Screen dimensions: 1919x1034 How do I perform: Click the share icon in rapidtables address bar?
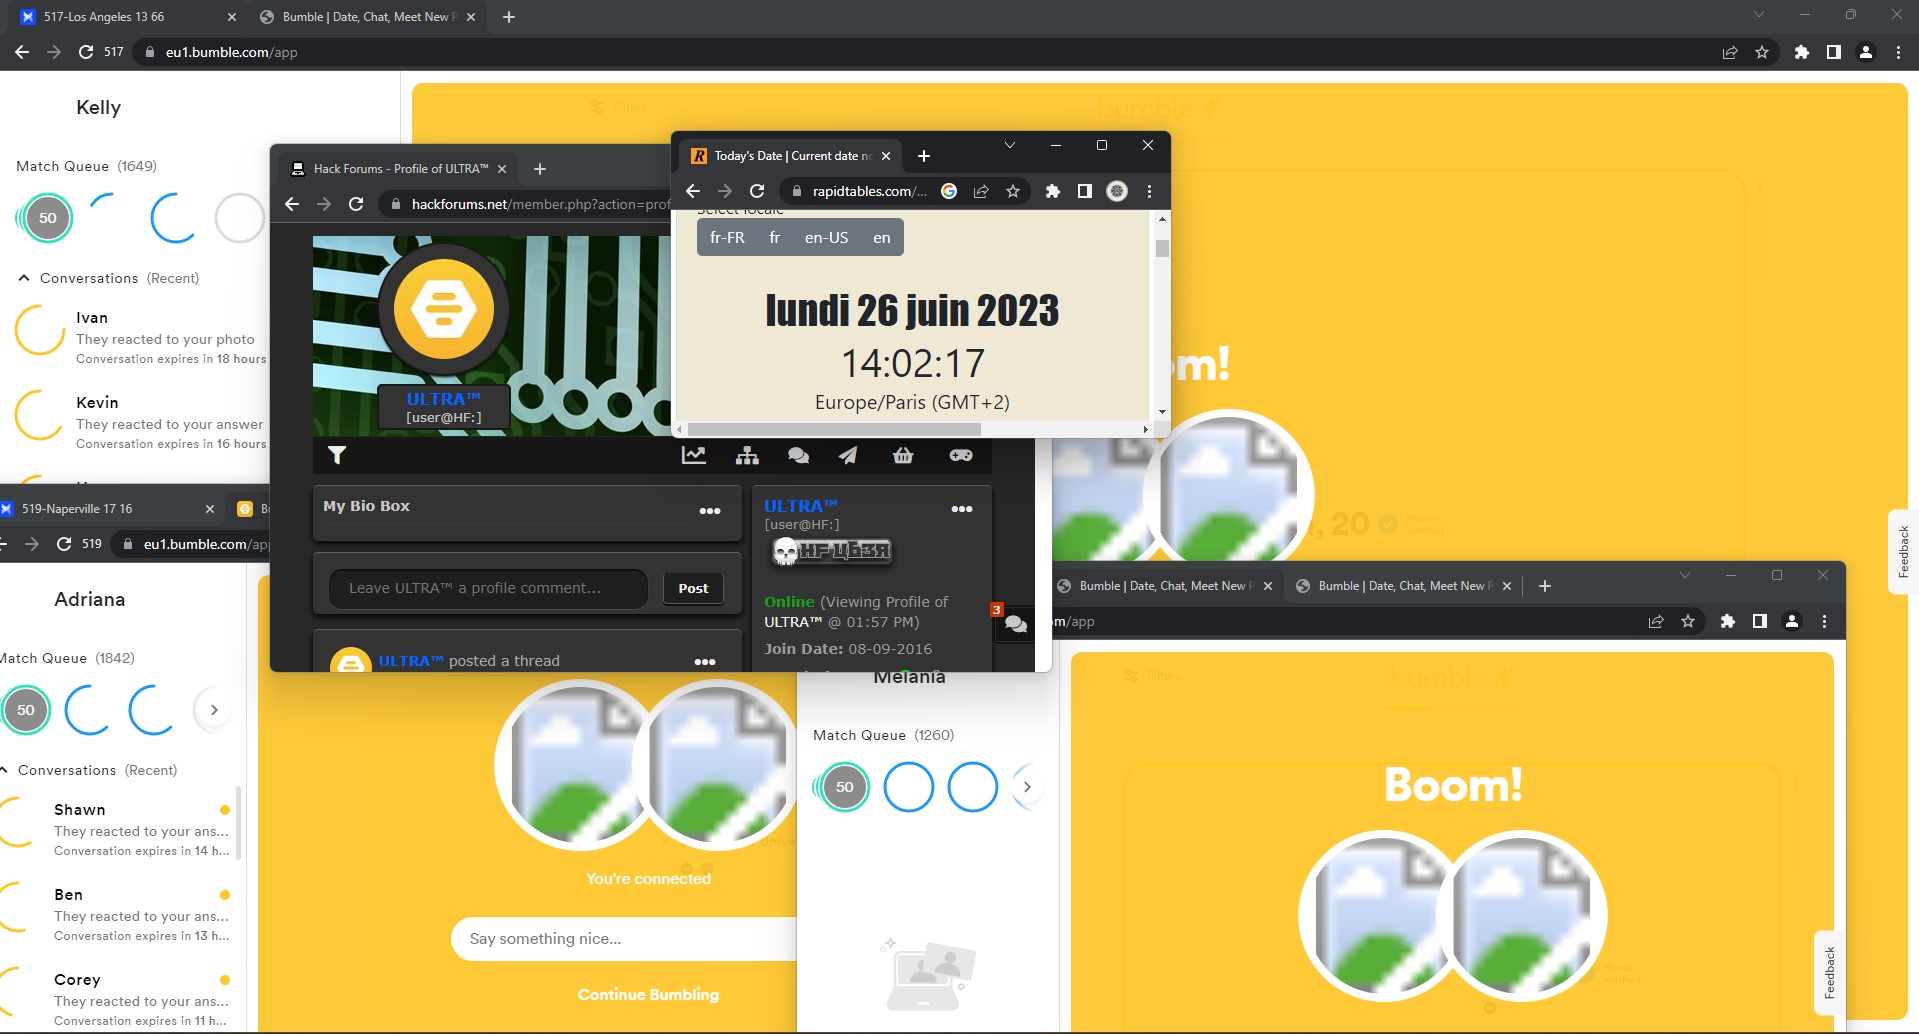tap(981, 191)
